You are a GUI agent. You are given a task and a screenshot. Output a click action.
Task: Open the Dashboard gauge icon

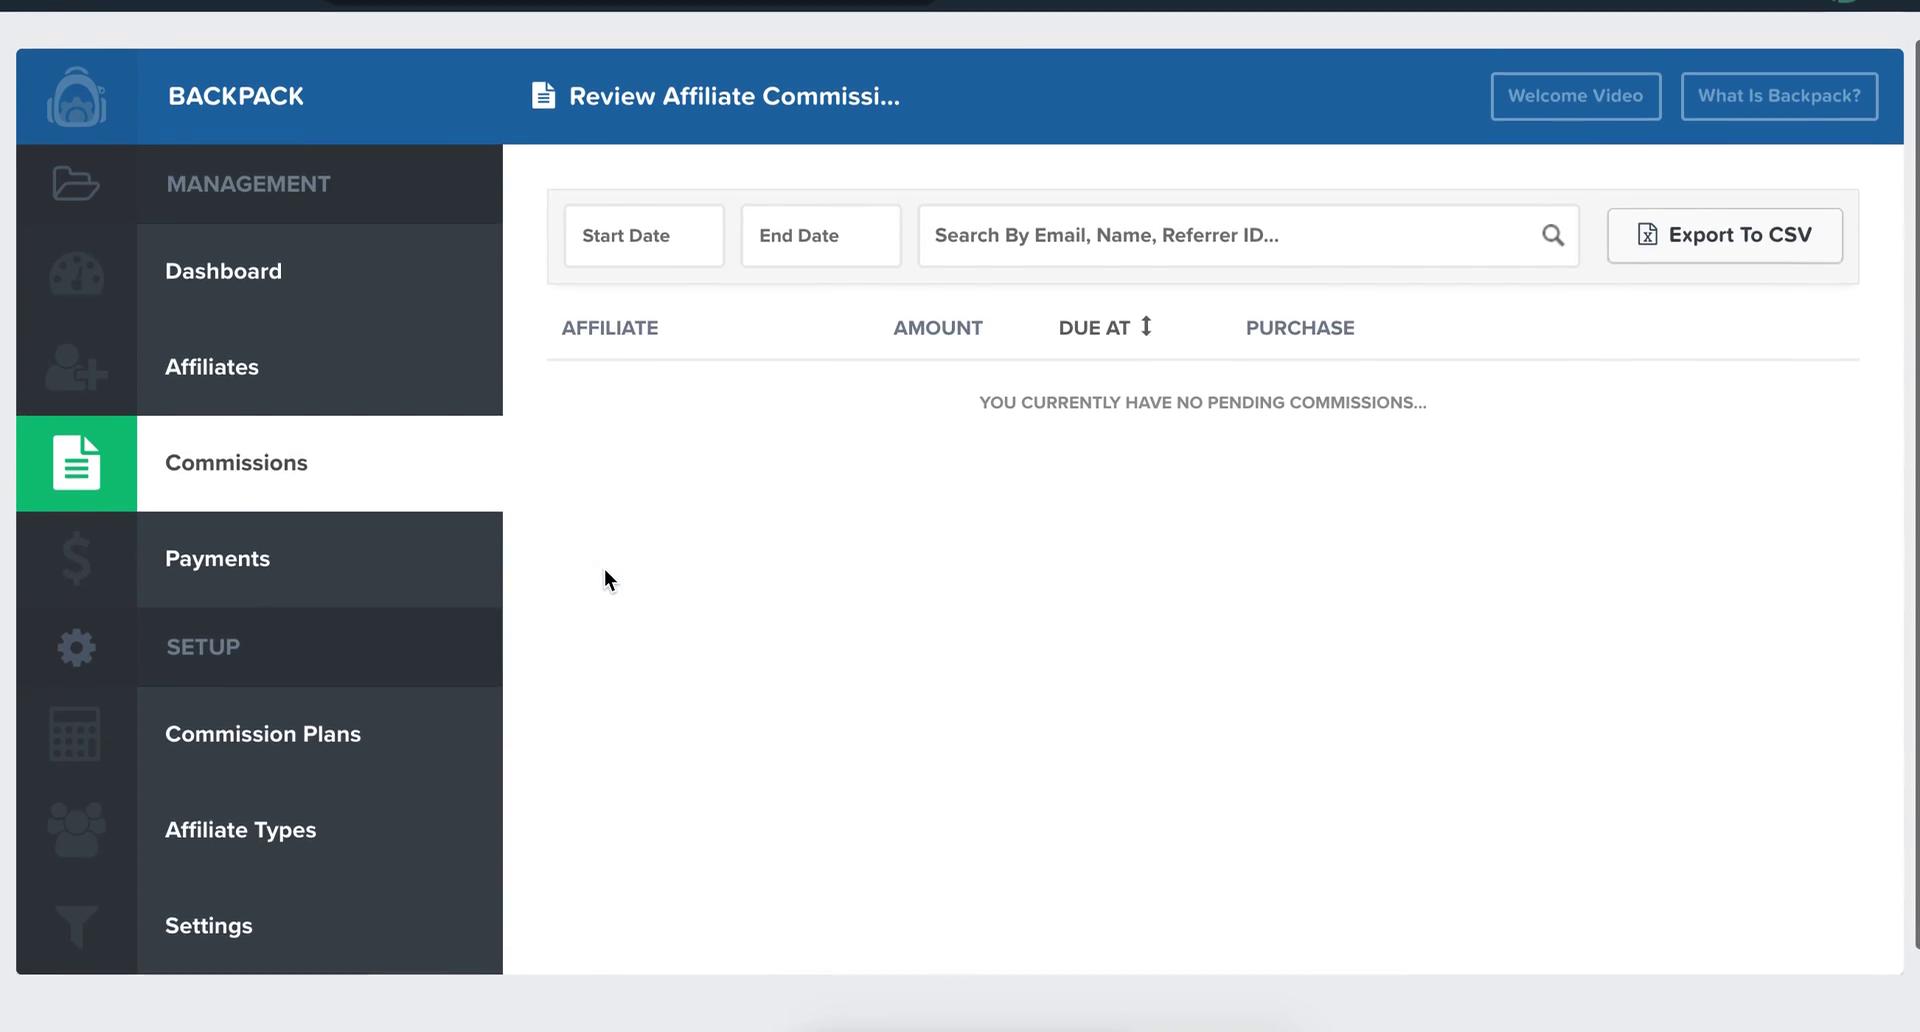pos(76,273)
